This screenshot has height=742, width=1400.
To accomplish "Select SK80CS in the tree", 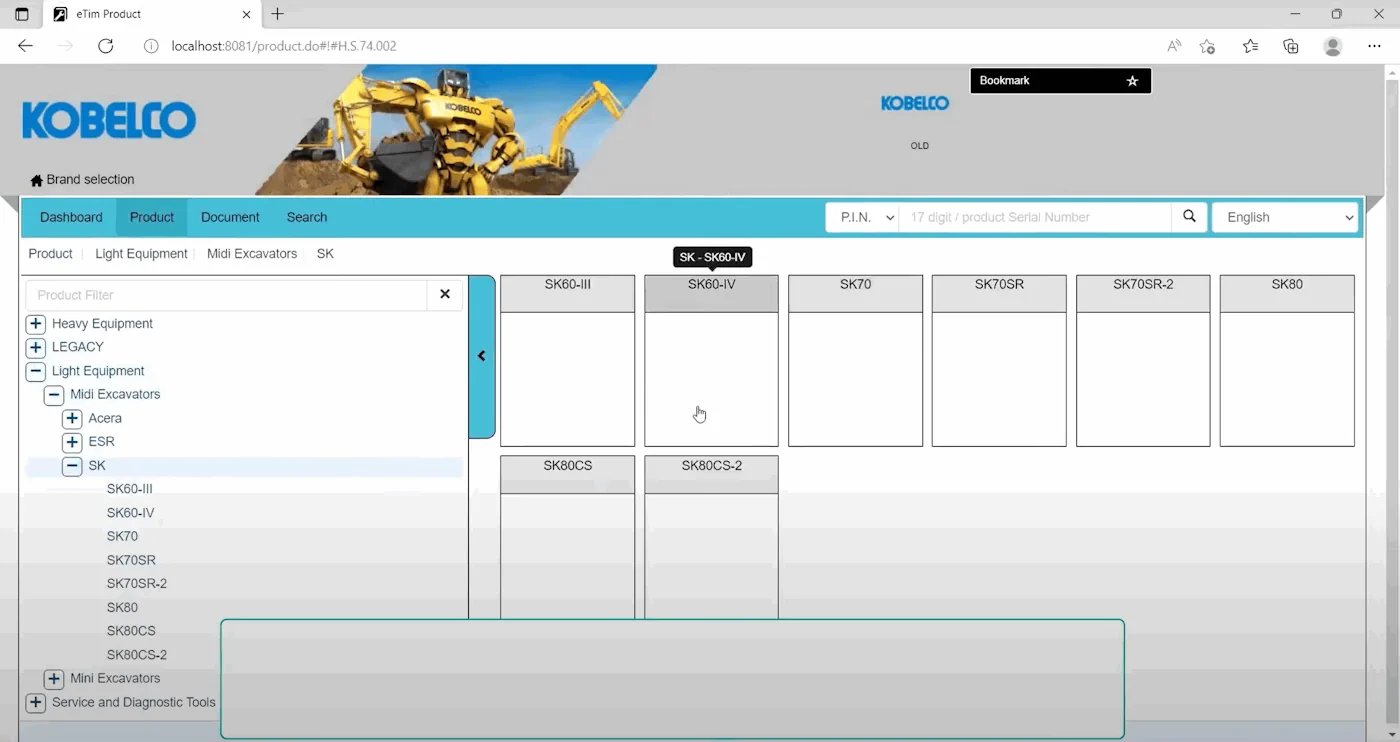I will coord(131,632).
